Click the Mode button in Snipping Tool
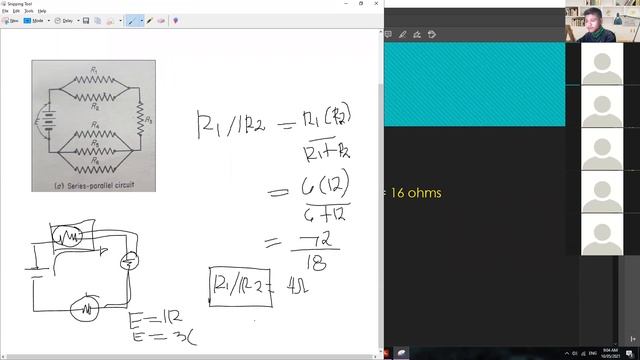This screenshot has height=360, width=640. [x=33, y=20]
